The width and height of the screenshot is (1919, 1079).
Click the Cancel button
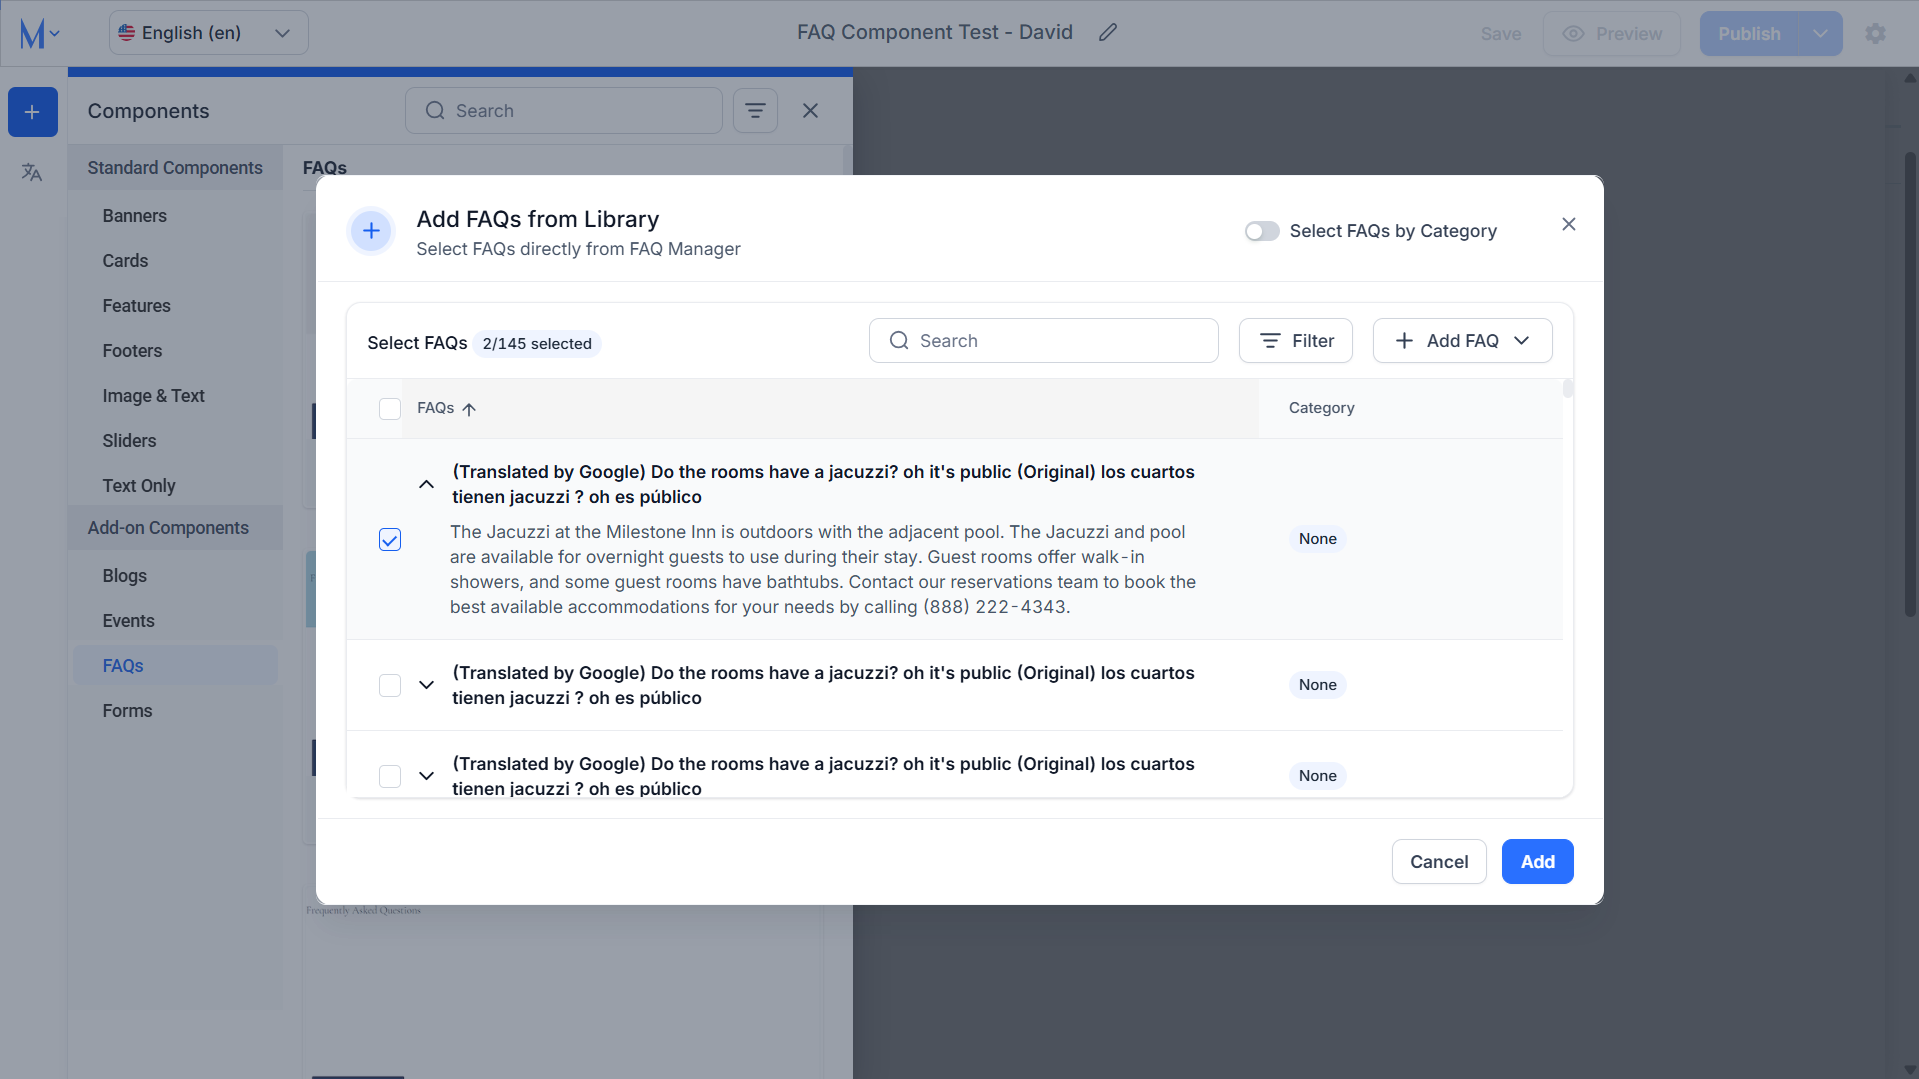click(1439, 862)
